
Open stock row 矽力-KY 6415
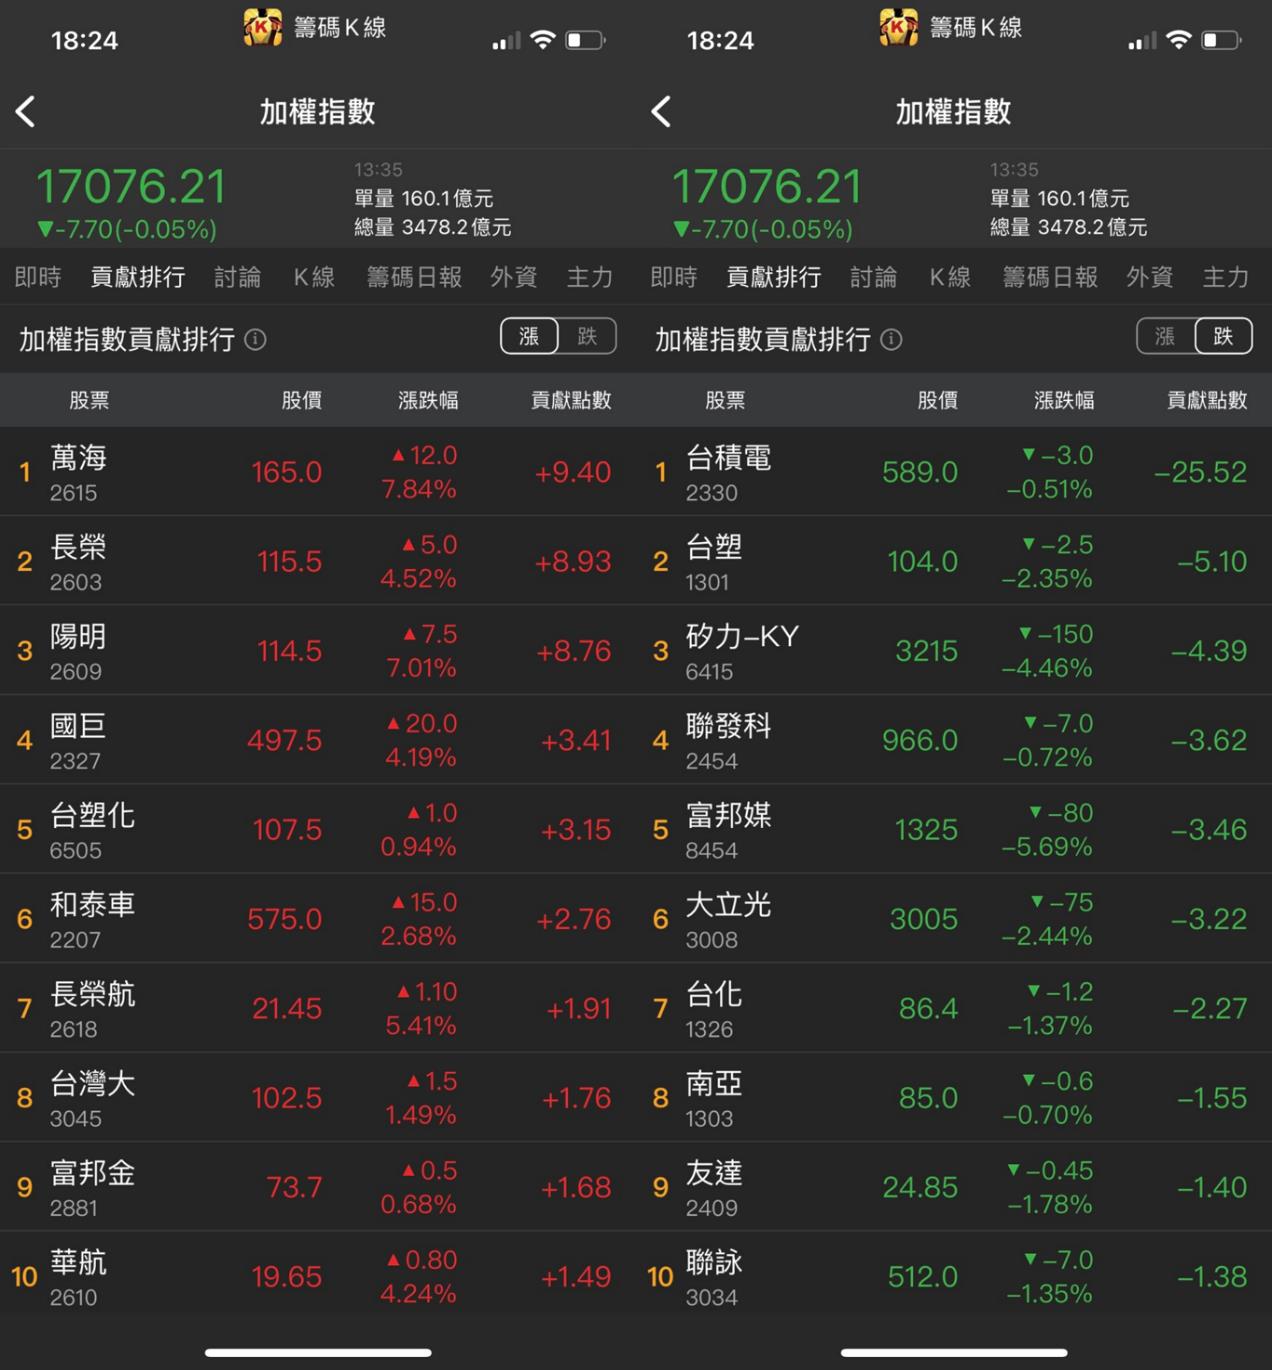tap(954, 651)
